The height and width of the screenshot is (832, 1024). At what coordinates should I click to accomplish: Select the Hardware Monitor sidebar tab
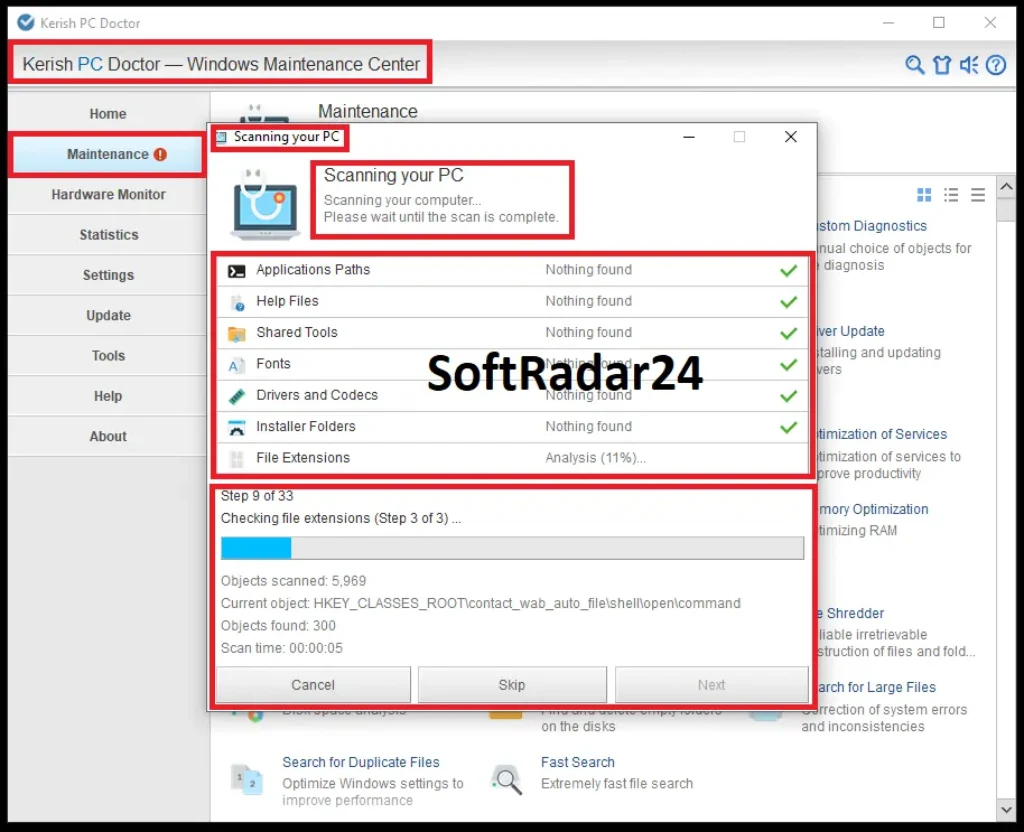coord(108,195)
